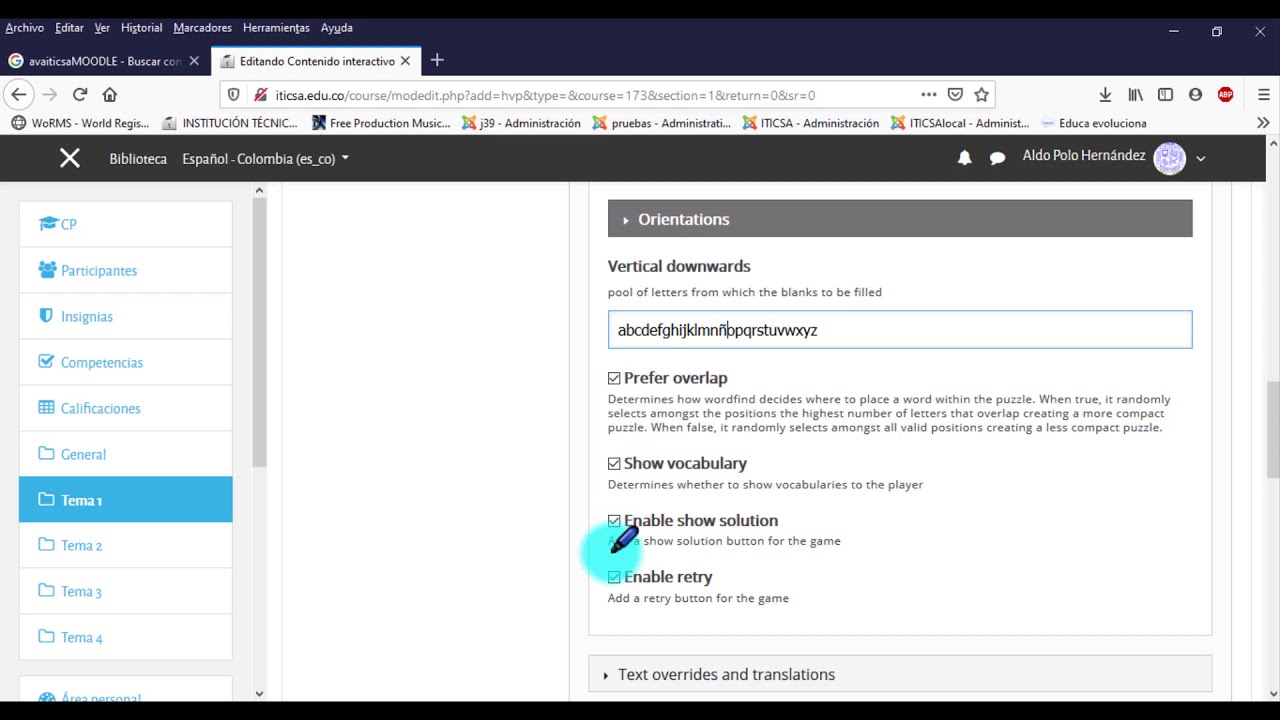Open notifications bell icon
This screenshot has width=1280, height=720.
(964, 158)
